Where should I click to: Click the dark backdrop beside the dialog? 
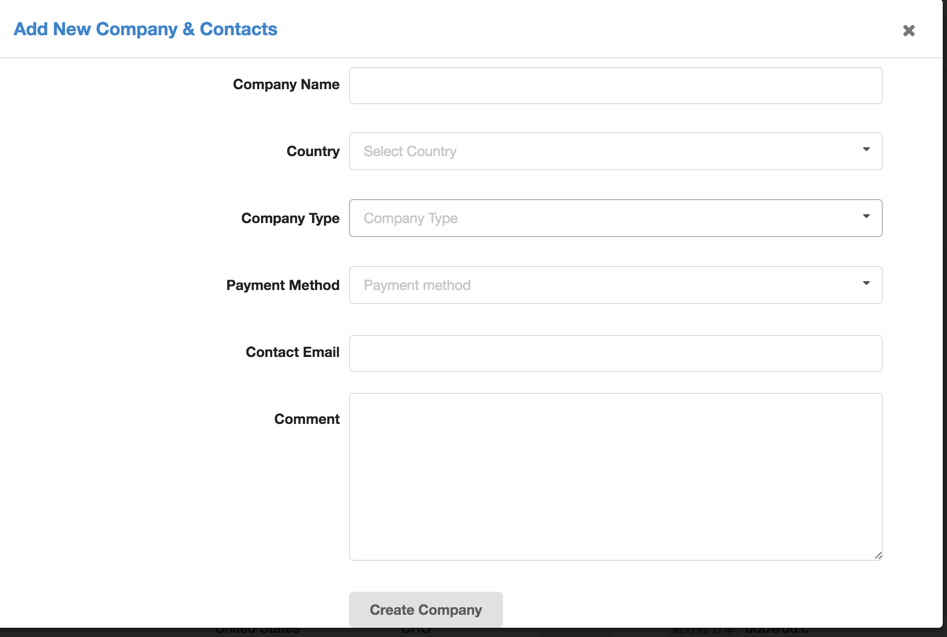(x=945, y=302)
